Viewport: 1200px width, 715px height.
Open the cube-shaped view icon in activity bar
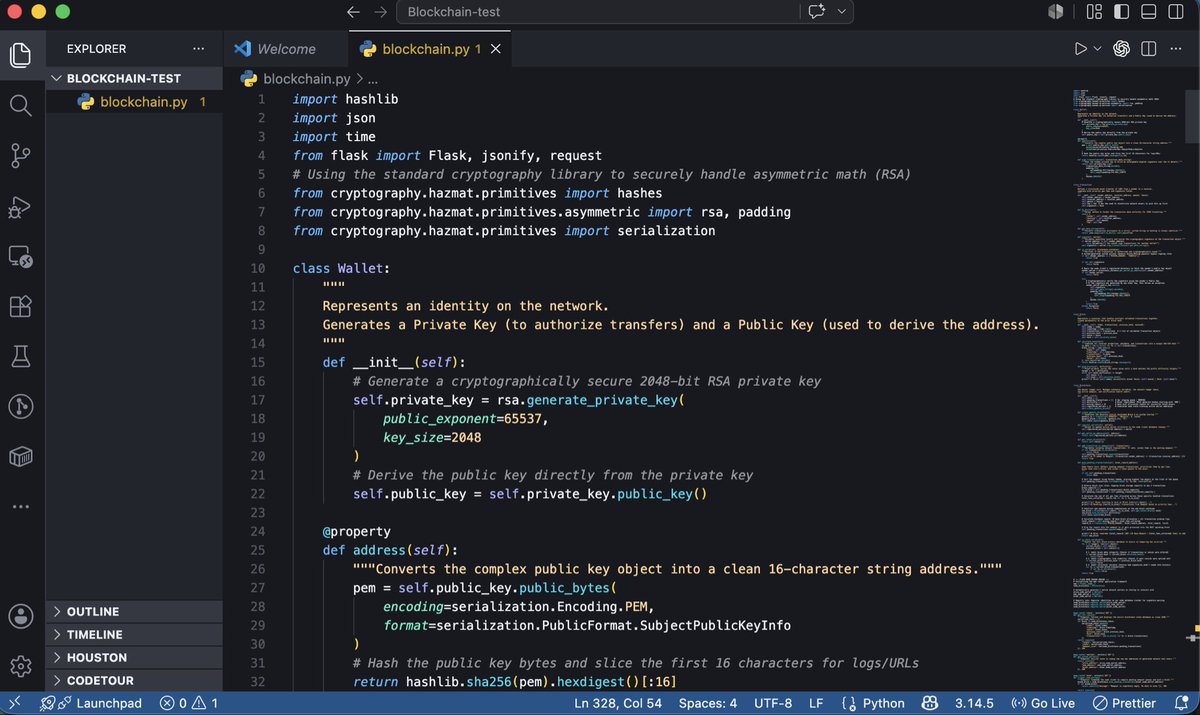21,457
